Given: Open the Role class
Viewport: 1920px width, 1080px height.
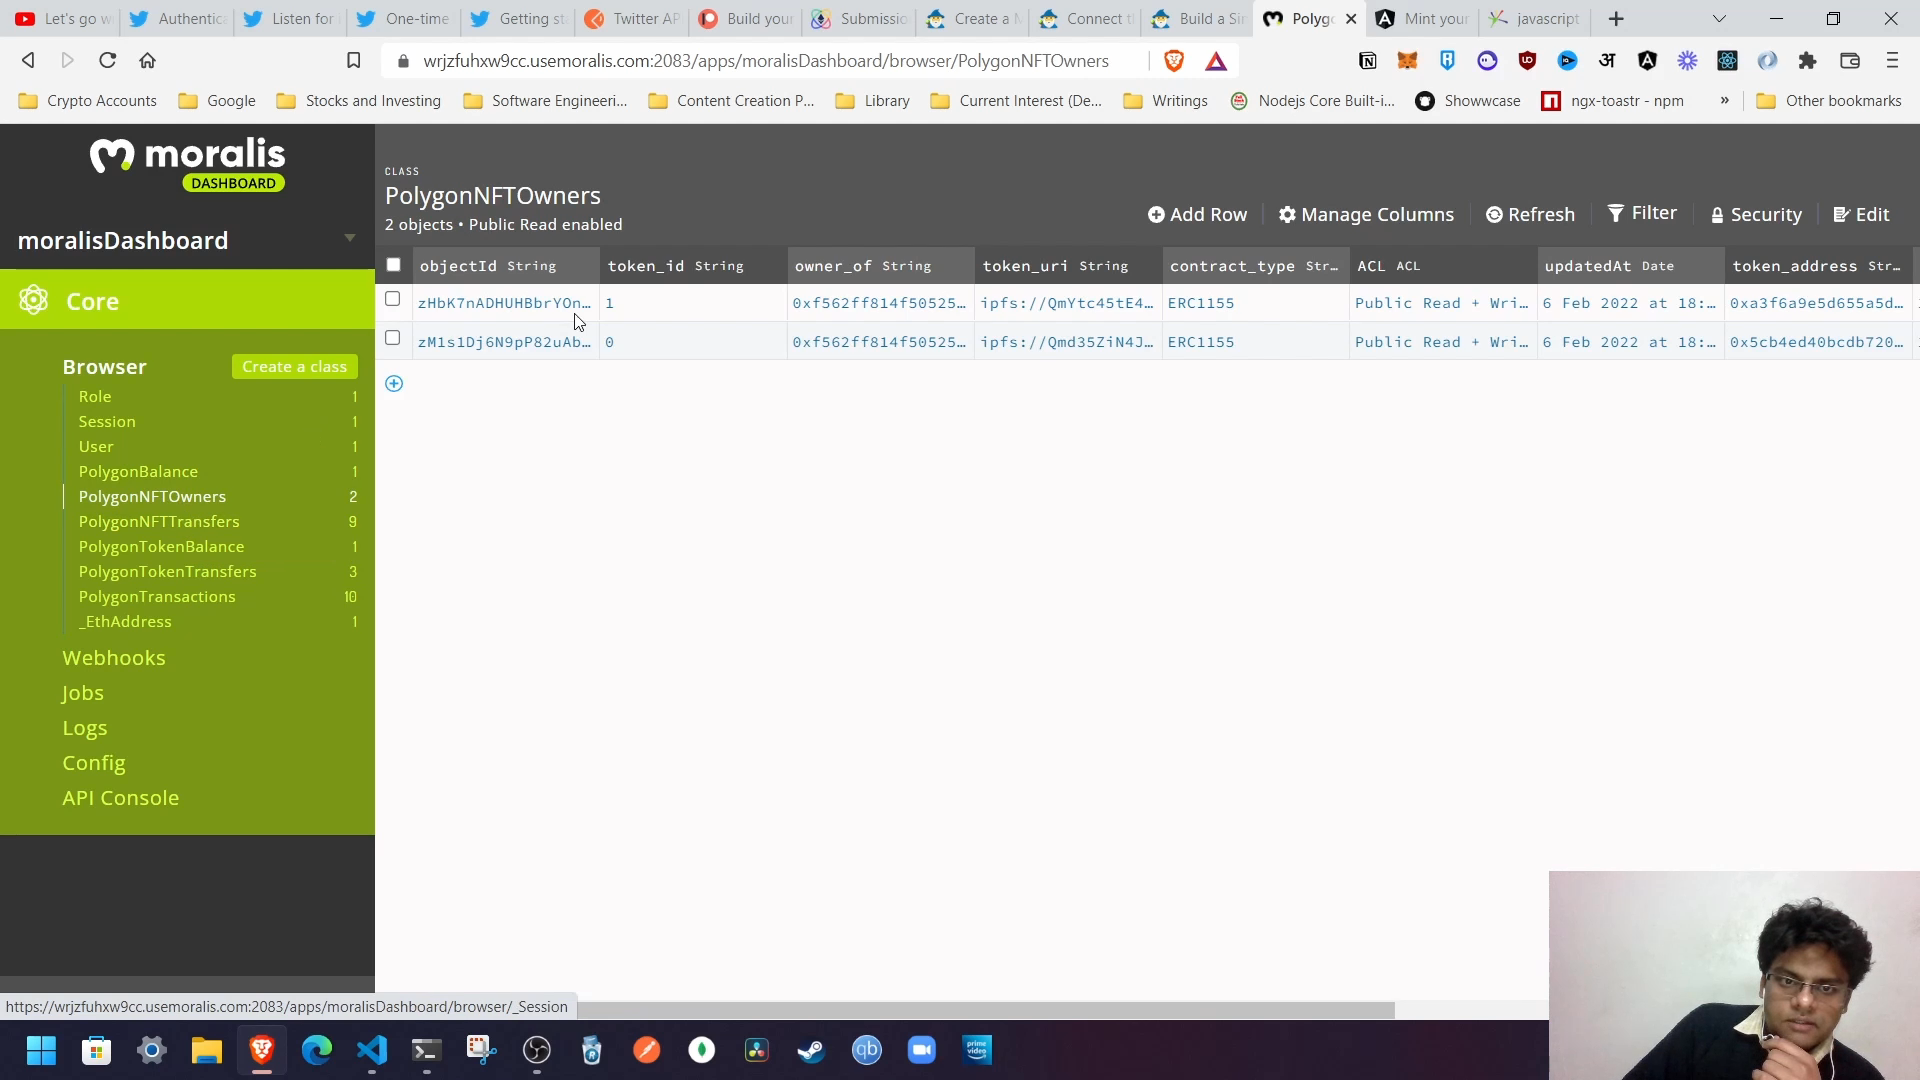Looking at the screenshot, I should point(95,397).
